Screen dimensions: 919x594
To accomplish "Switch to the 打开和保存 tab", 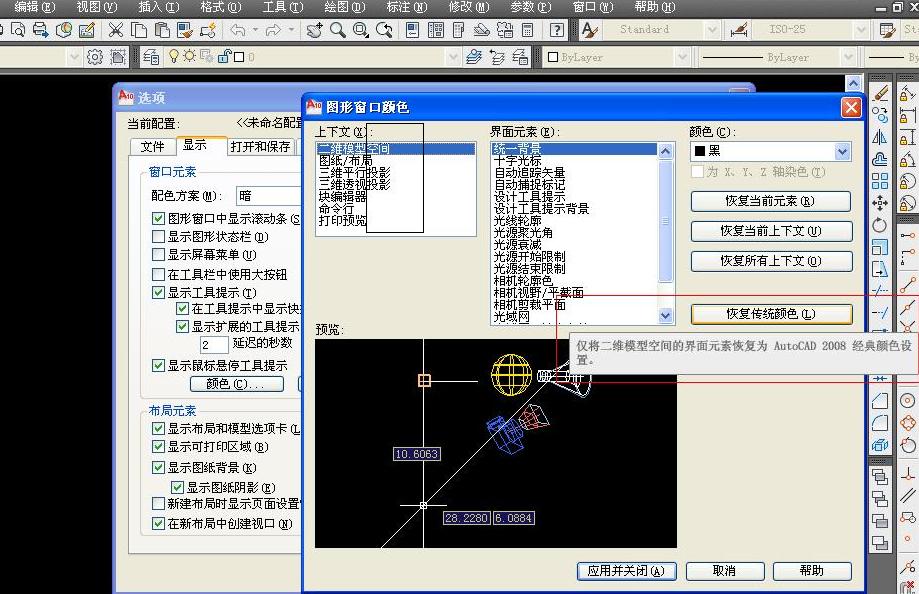I will click(260, 147).
